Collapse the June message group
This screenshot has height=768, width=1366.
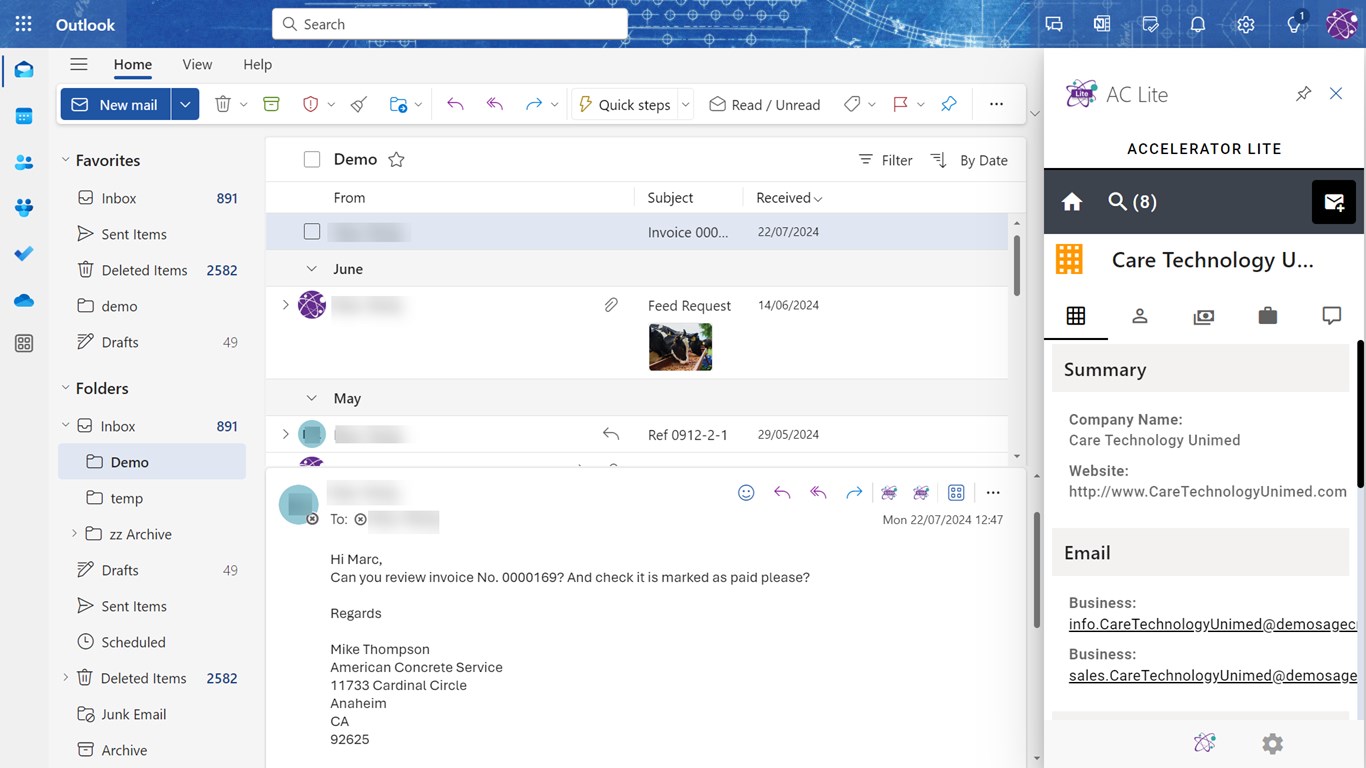point(311,269)
